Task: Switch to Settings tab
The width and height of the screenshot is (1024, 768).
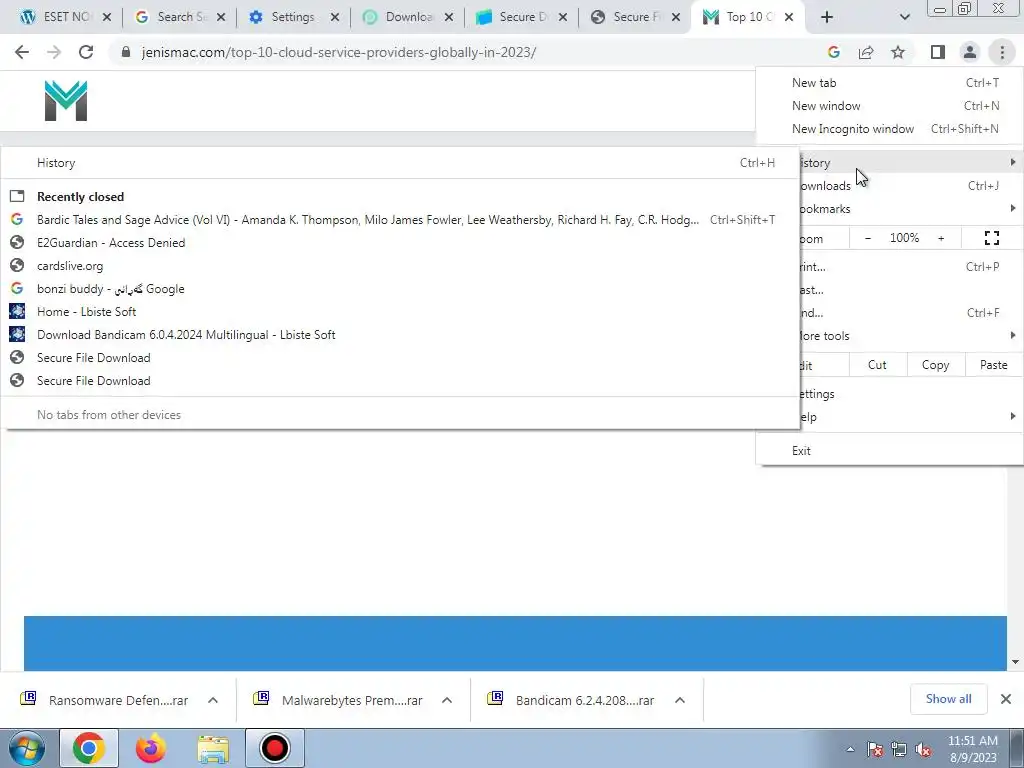Action: (286, 17)
